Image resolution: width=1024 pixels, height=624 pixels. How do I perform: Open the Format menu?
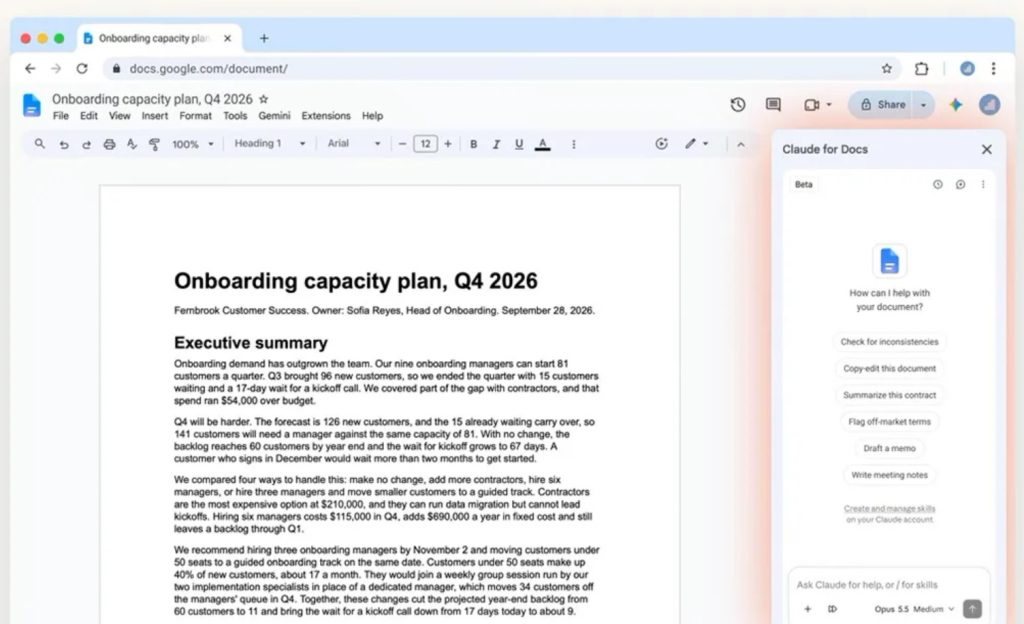coord(195,116)
